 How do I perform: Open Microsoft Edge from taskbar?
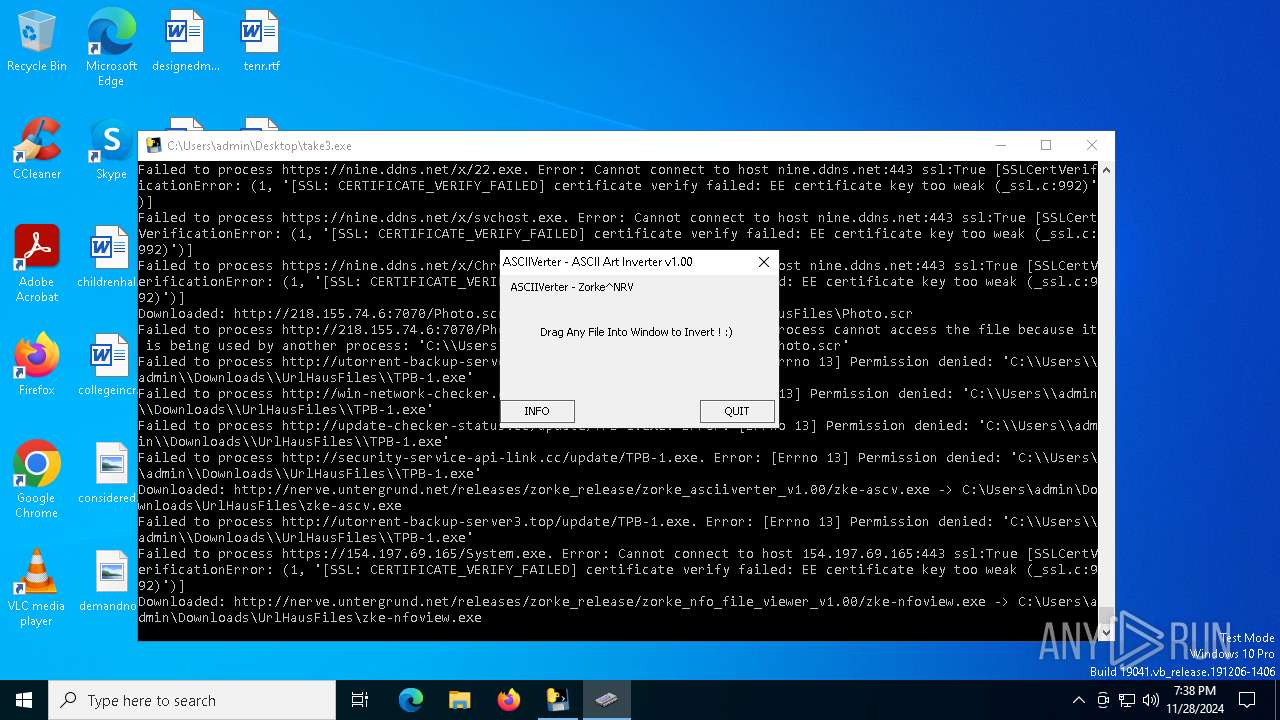coord(411,700)
